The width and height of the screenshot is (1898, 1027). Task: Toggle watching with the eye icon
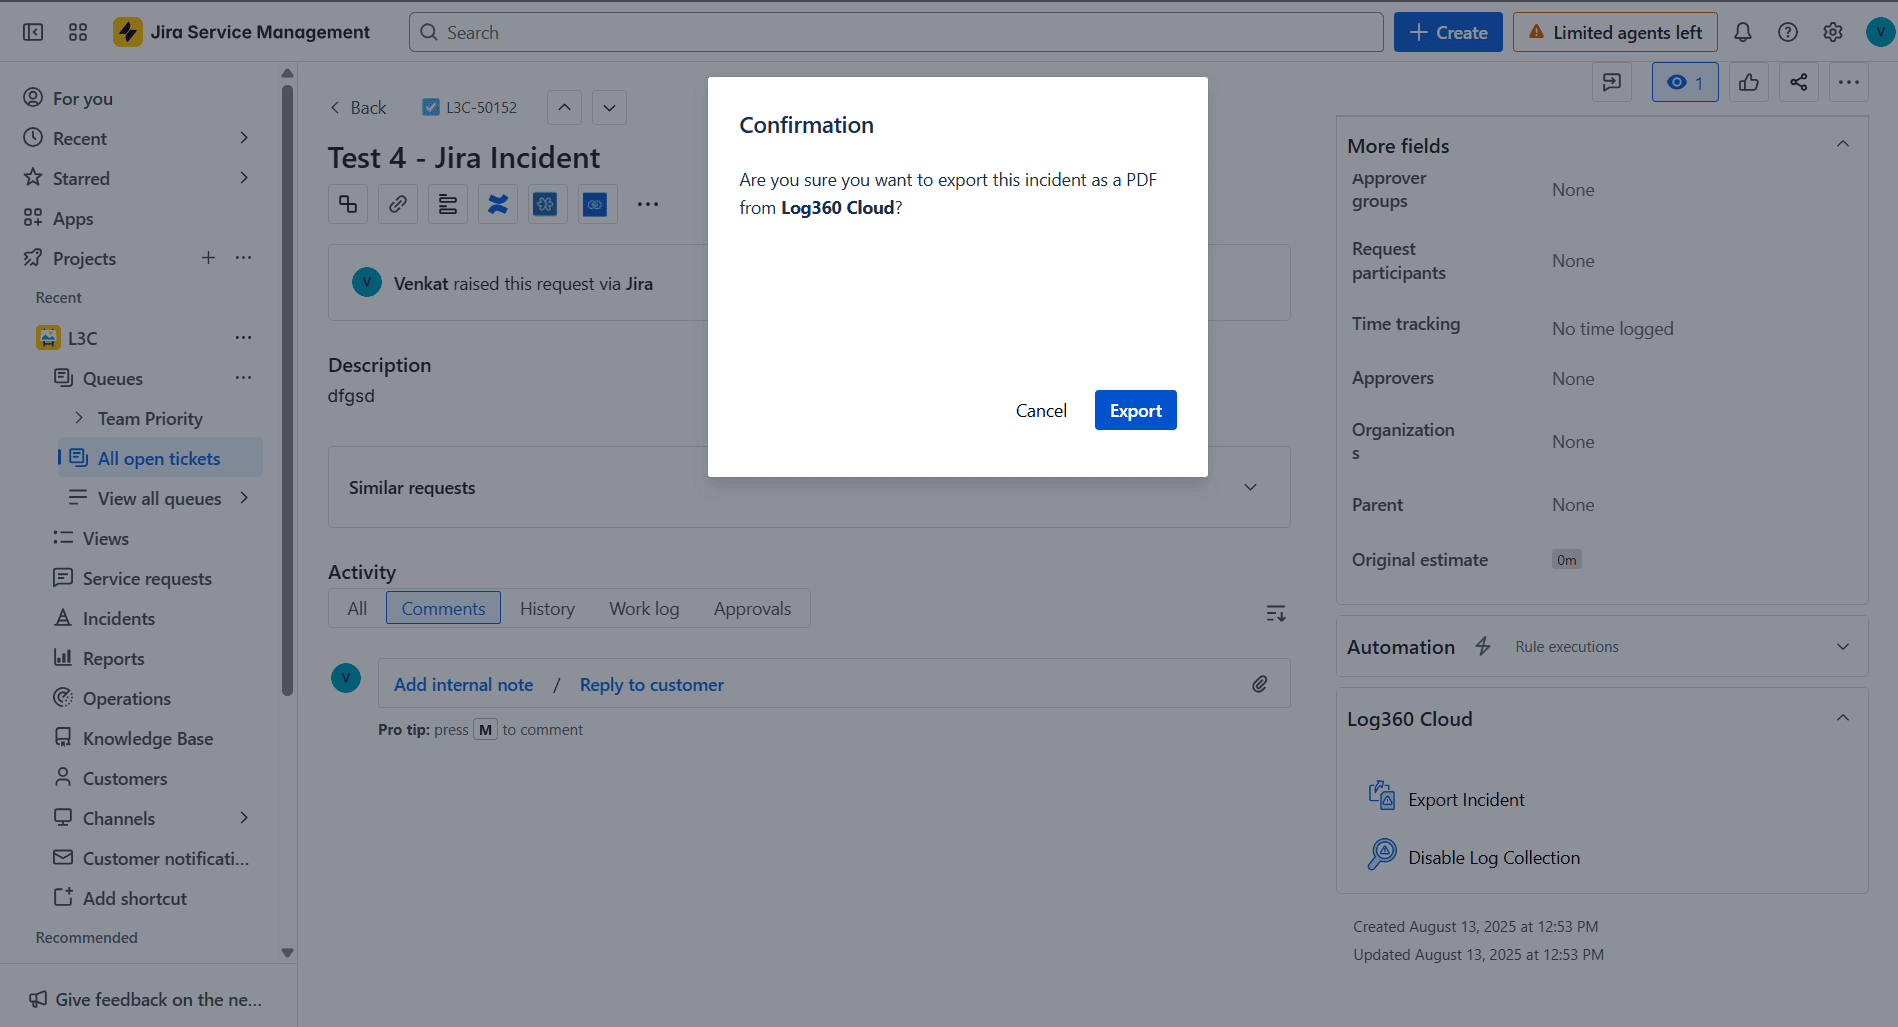(x=1684, y=82)
